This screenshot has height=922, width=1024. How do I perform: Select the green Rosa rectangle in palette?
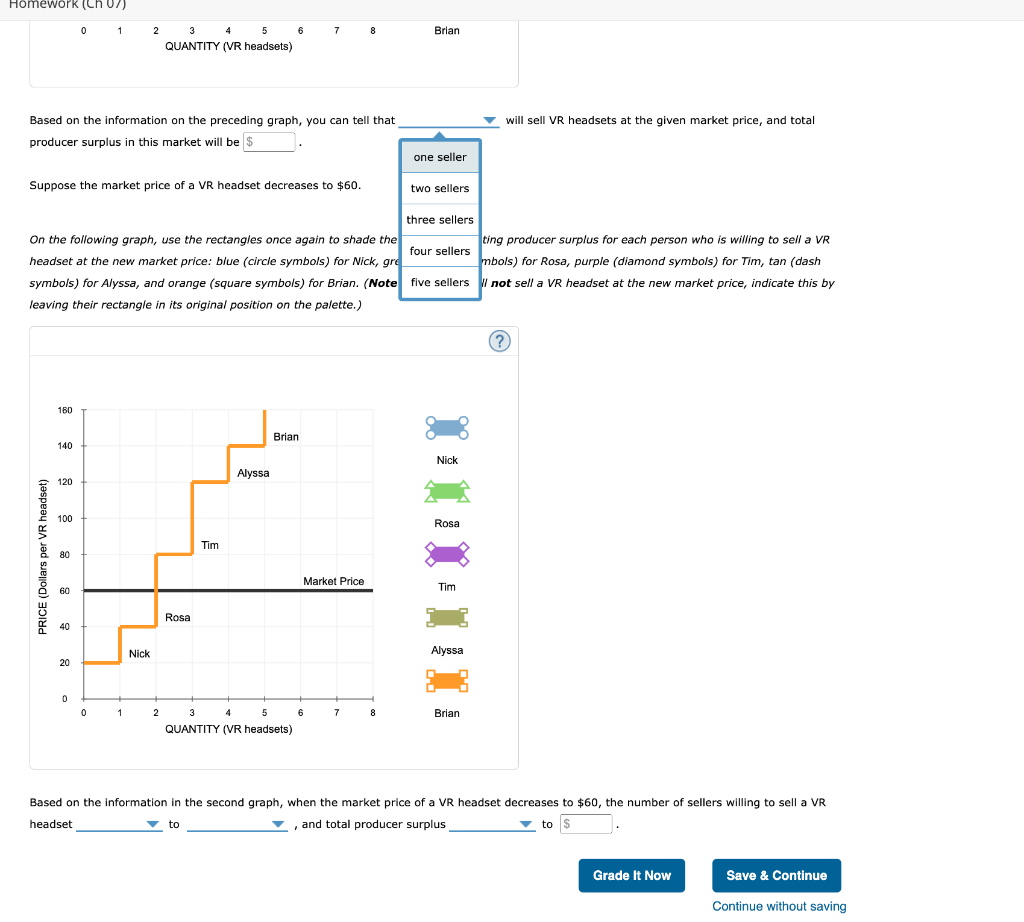pyautogui.click(x=447, y=491)
